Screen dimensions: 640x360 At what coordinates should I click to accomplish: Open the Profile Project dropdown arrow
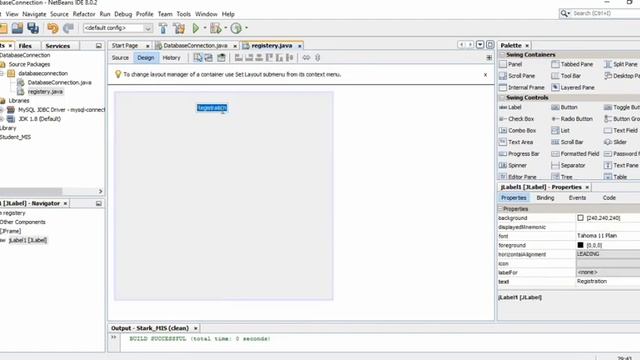coord(246,28)
